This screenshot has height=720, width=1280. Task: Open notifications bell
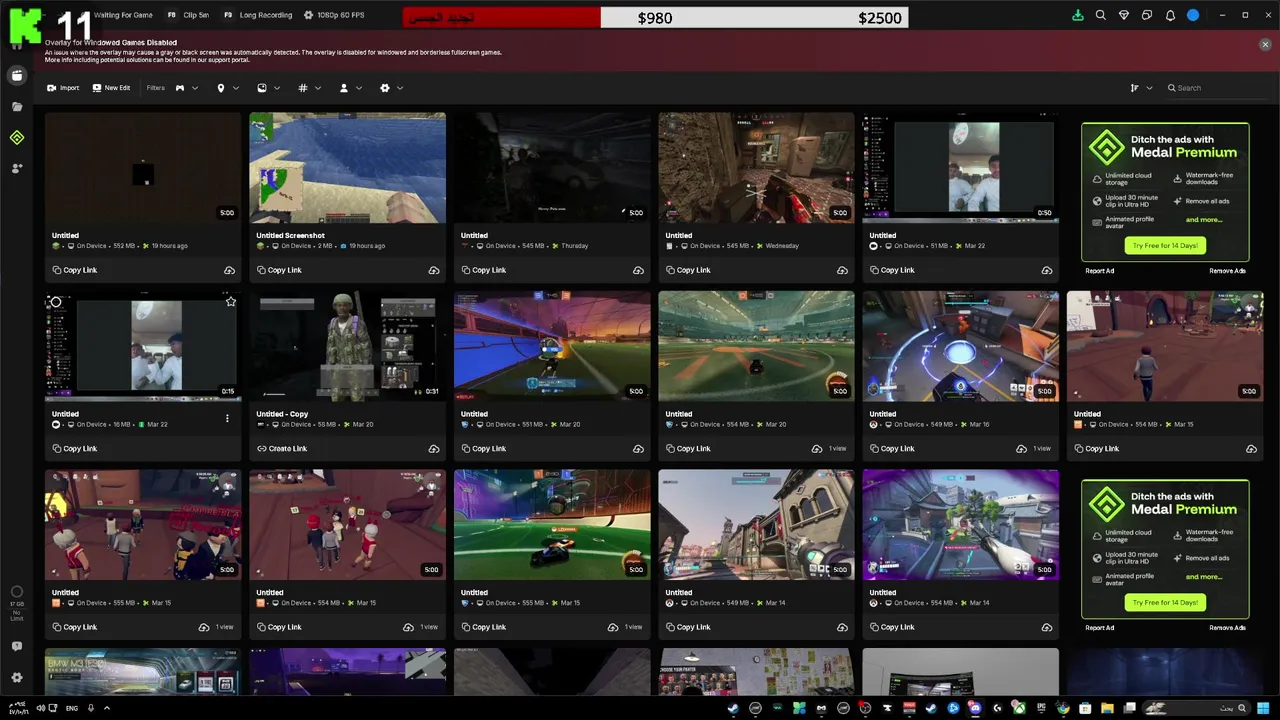pyautogui.click(x=1170, y=15)
